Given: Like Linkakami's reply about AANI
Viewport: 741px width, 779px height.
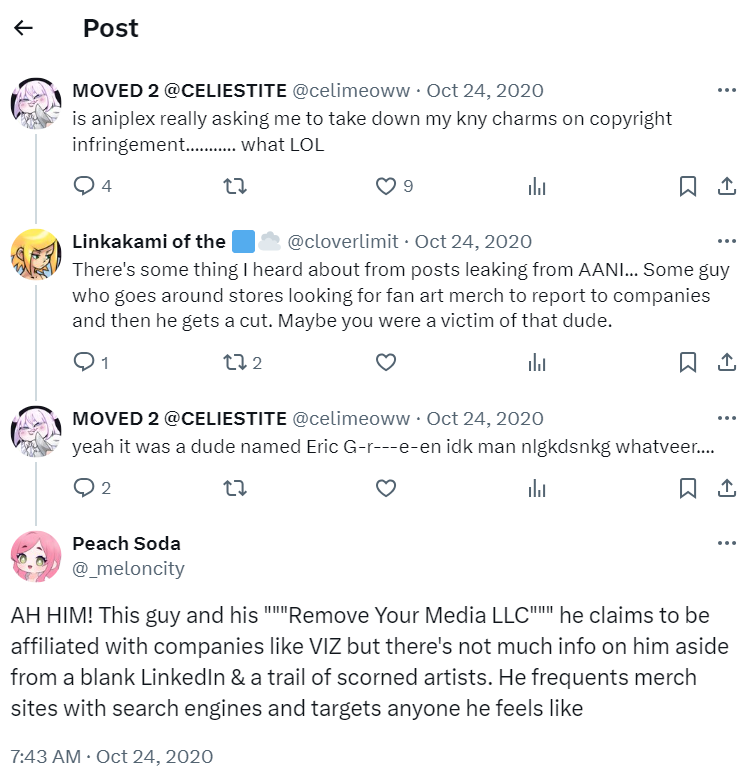Looking at the screenshot, I should 386,362.
